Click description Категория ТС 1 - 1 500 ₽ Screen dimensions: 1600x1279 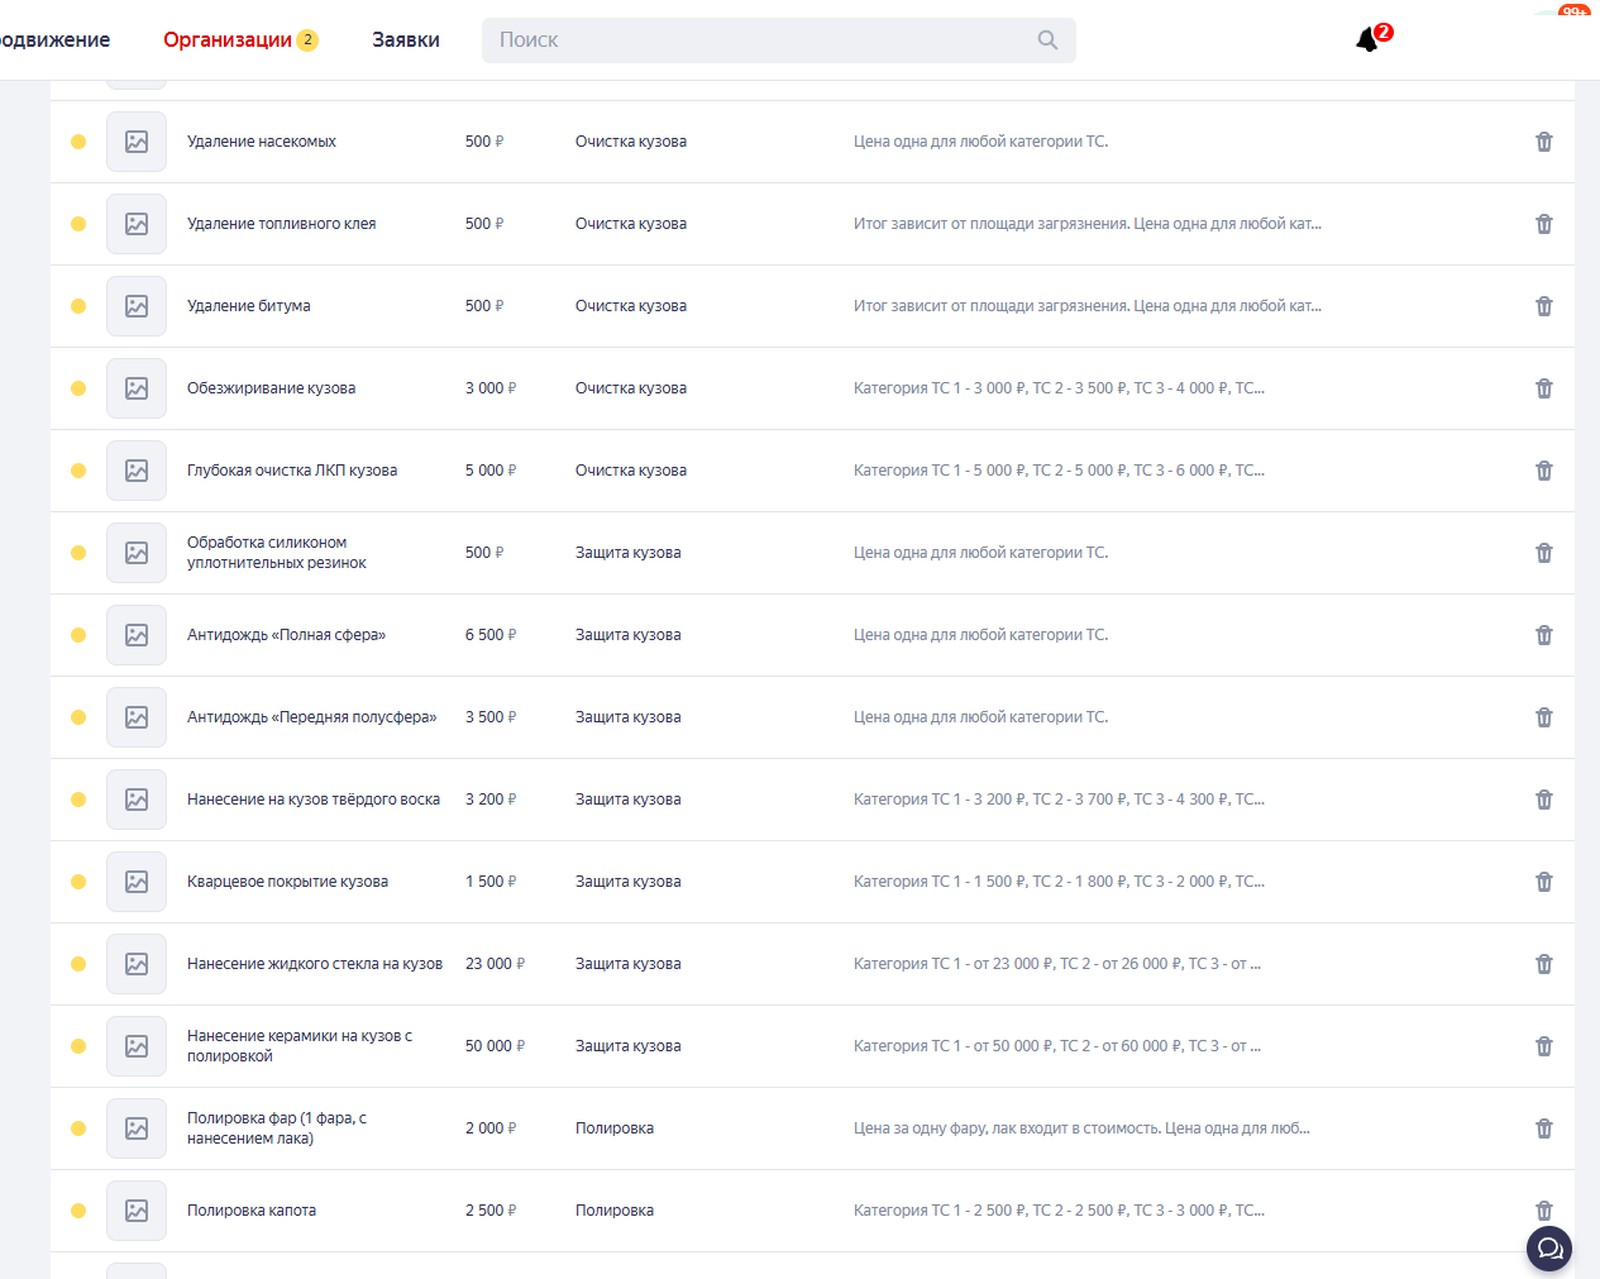(1059, 881)
